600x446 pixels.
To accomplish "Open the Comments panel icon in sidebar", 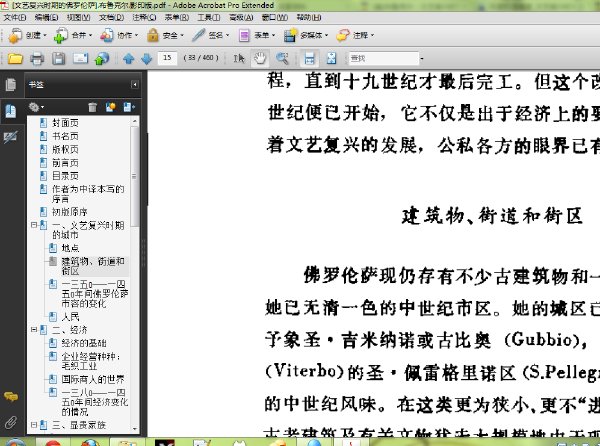I will pyautogui.click(x=11, y=397).
